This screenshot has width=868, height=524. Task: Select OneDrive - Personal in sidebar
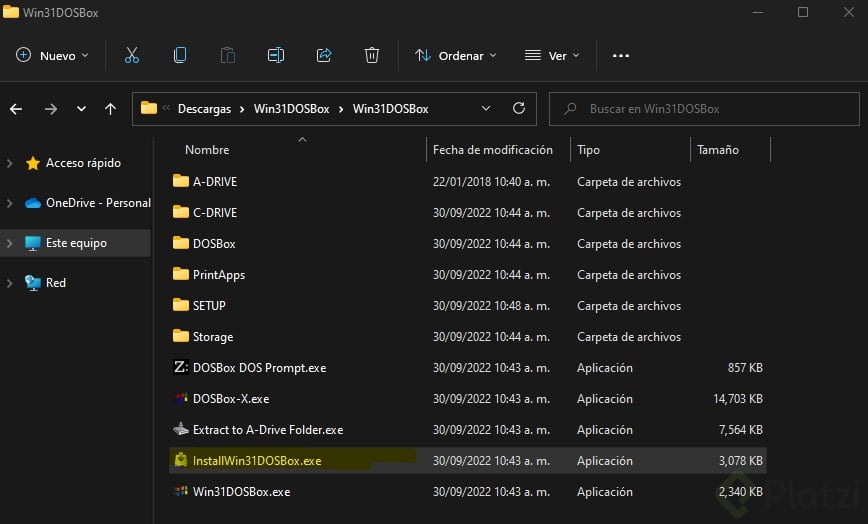click(98, 203)
